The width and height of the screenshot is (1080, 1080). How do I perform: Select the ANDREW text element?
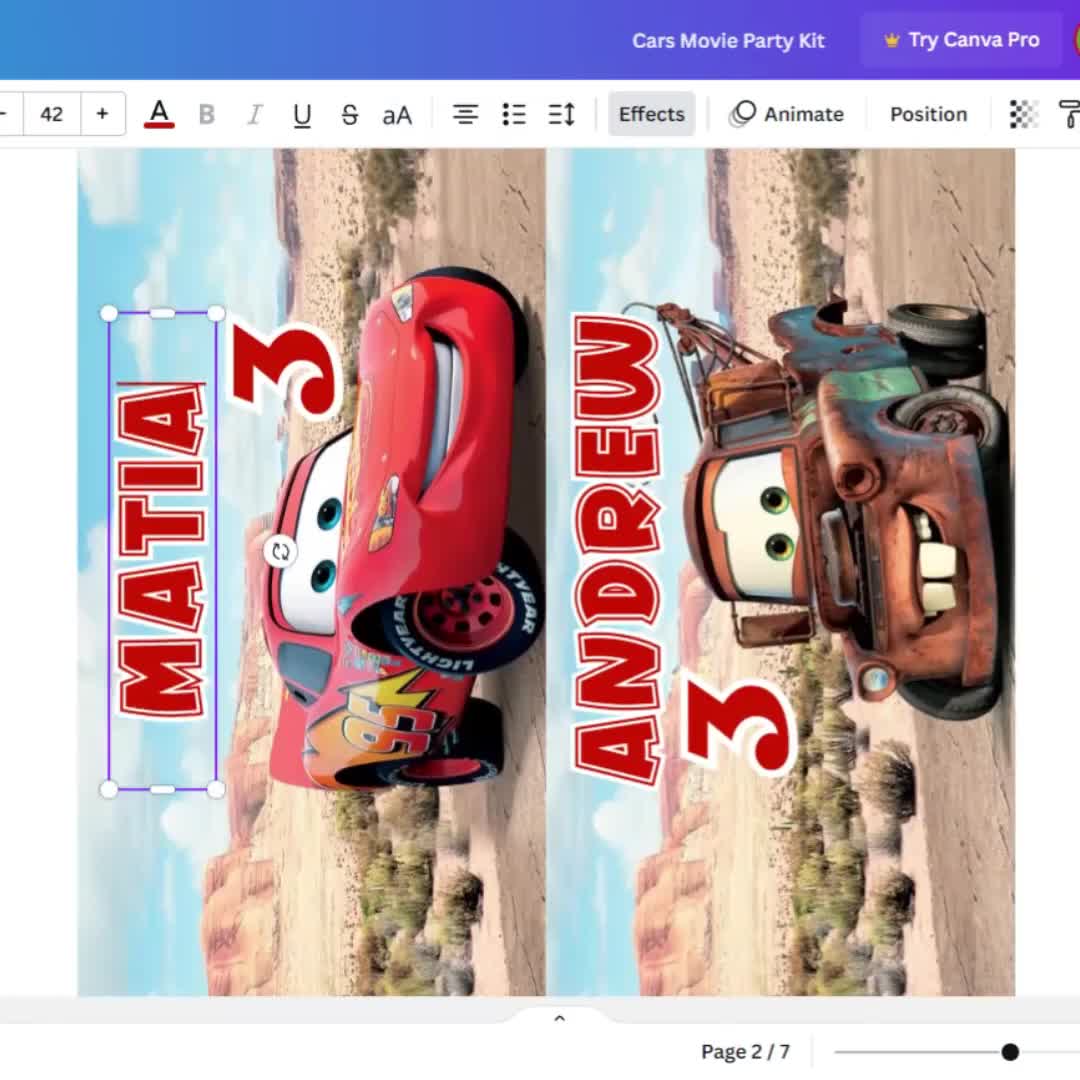618,549
